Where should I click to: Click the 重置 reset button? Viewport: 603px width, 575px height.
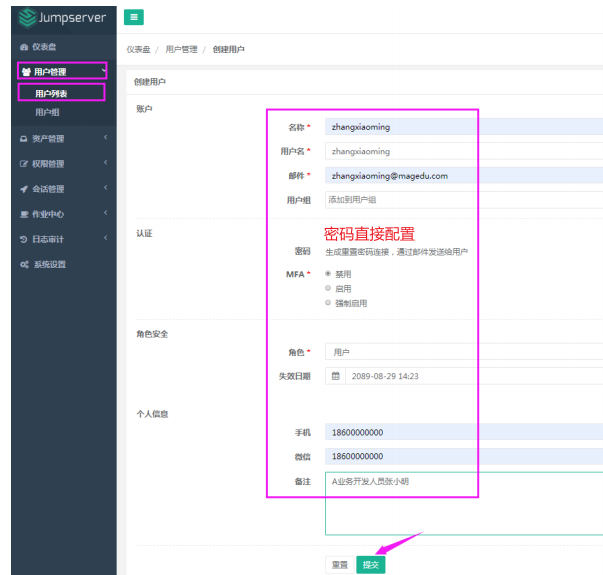[x=340, y=565]
